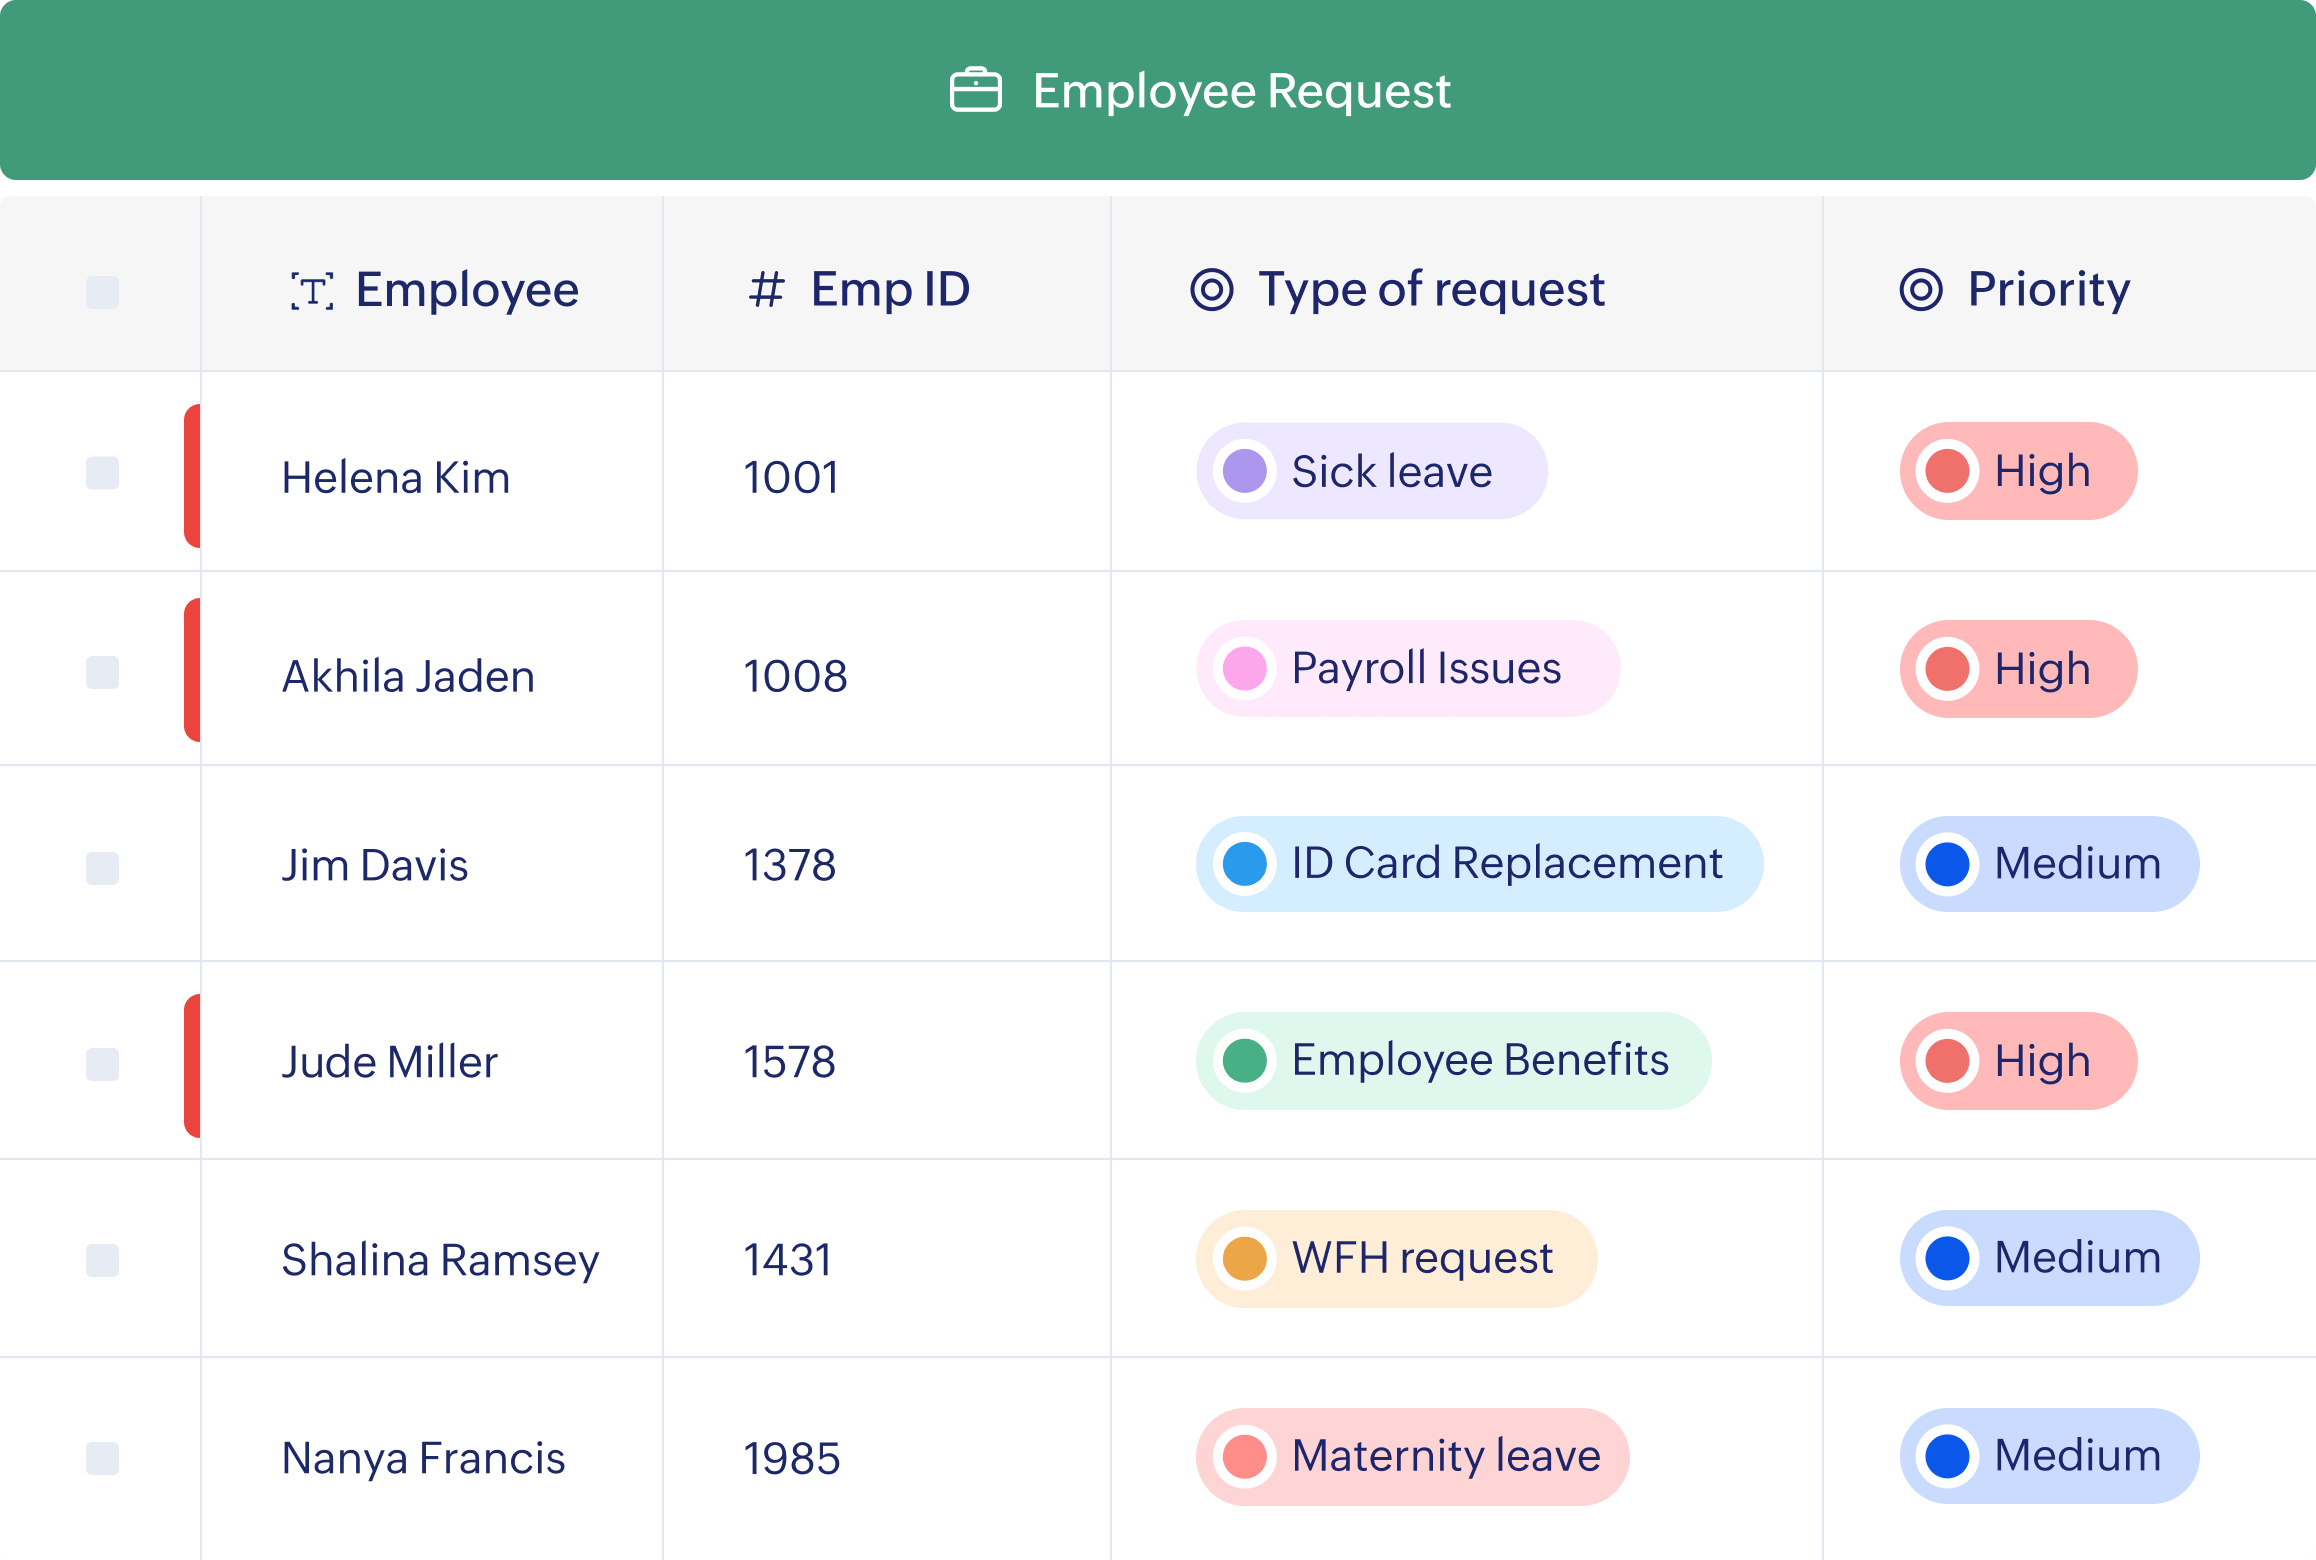The image size is (2316, 1560).
Task: Open the WFH request tag for editing
Action: click(1397, 1258)
